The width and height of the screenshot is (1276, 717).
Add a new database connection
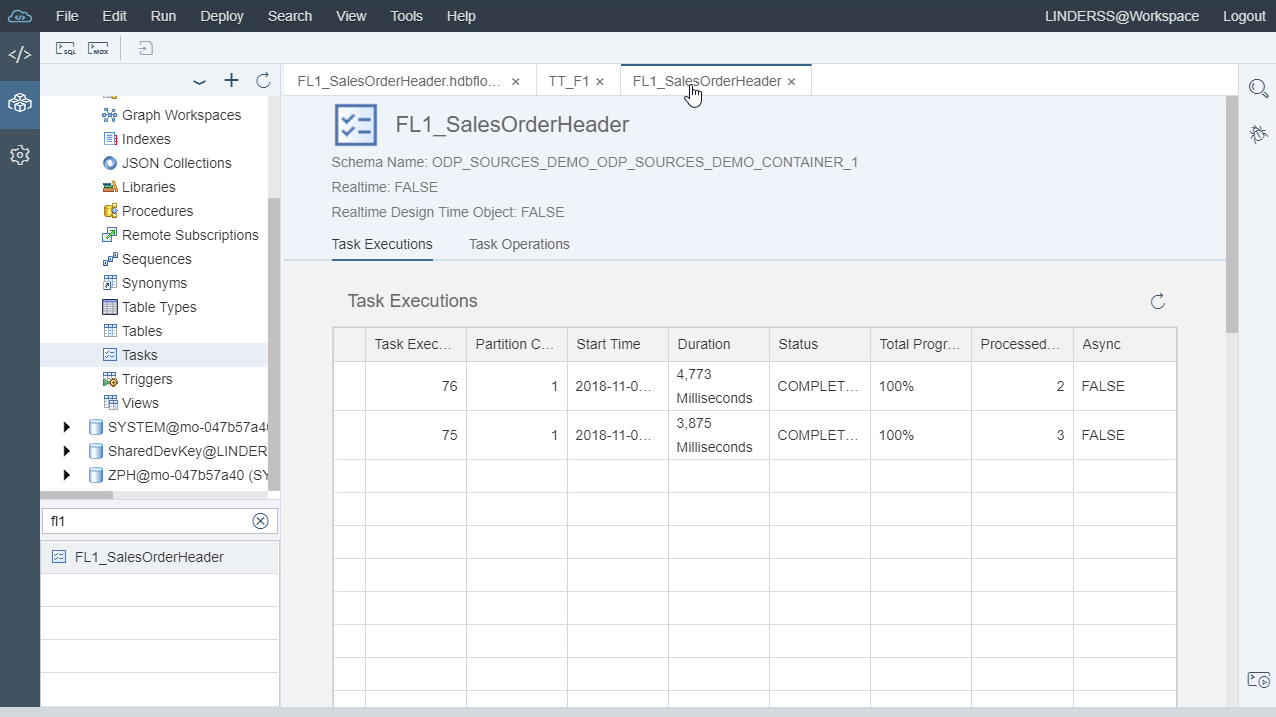click(x=231, y=81)
